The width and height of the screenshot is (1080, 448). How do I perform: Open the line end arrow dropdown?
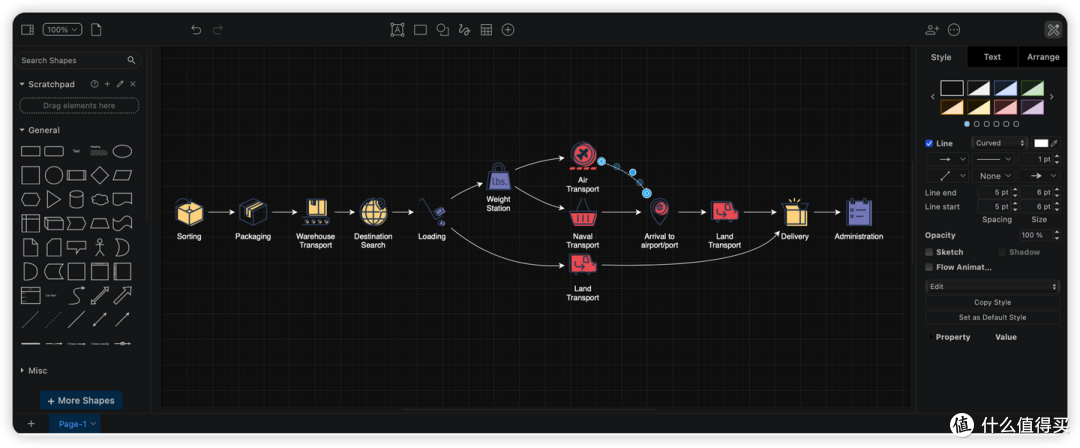click(x=1039, y=176)
